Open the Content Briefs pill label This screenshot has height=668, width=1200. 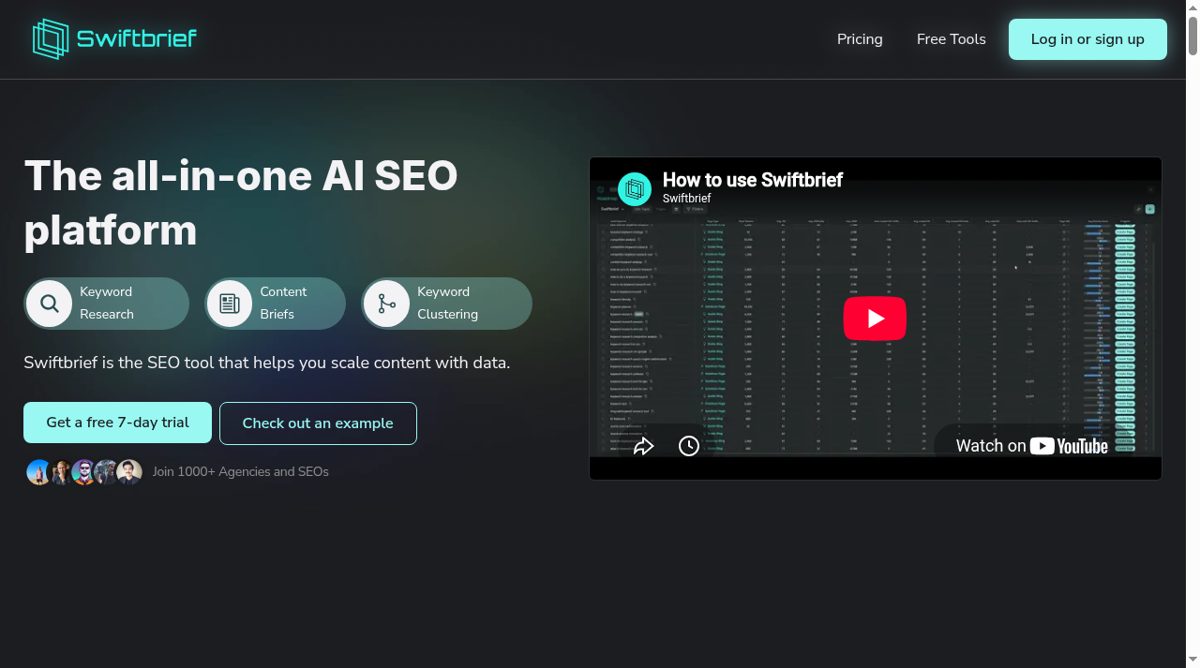283,303
